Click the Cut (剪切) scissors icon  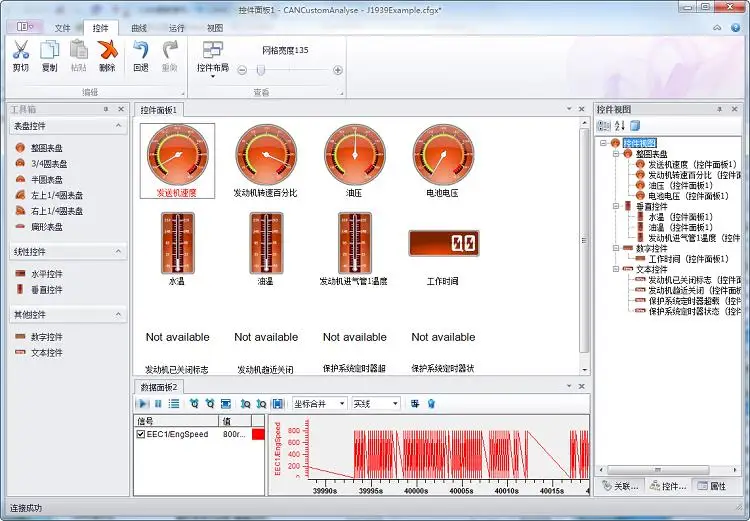click(21, 50)
